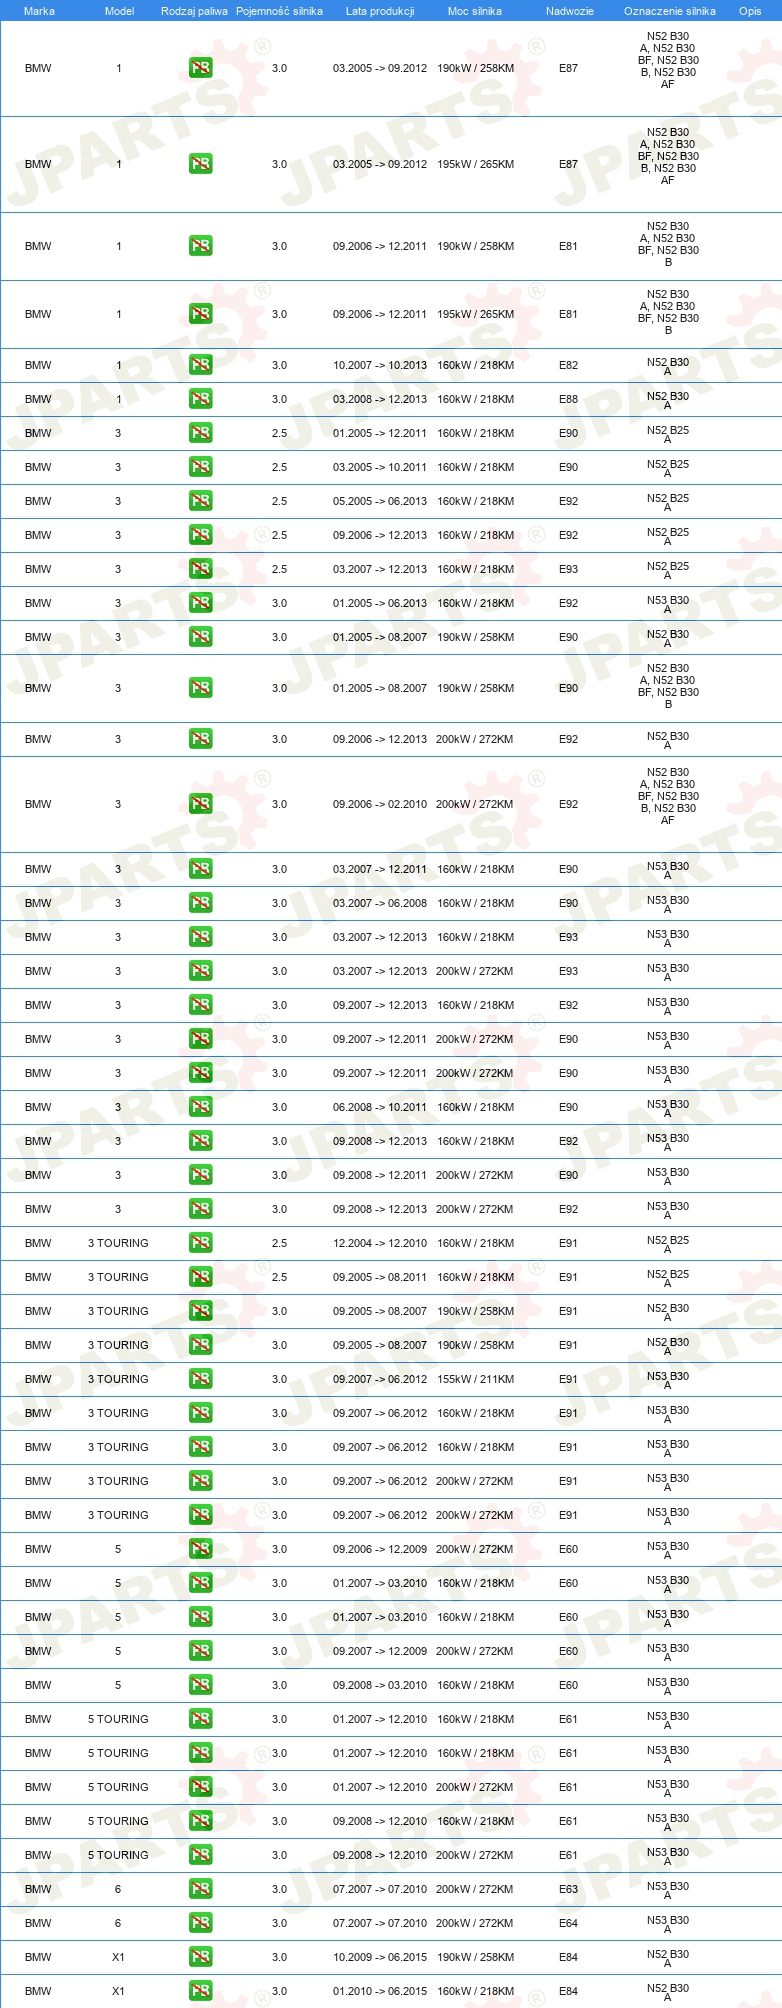The width and height of the screenshot is (782, 2008).
Task: Click the 'Pojemność silnika' column header
Action: click(279, 11)
